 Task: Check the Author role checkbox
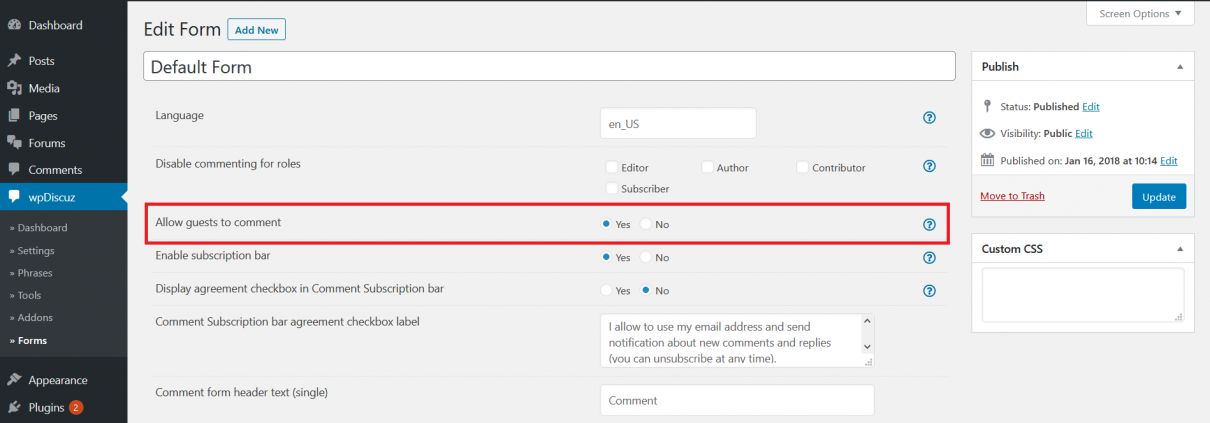pos(707,167)
